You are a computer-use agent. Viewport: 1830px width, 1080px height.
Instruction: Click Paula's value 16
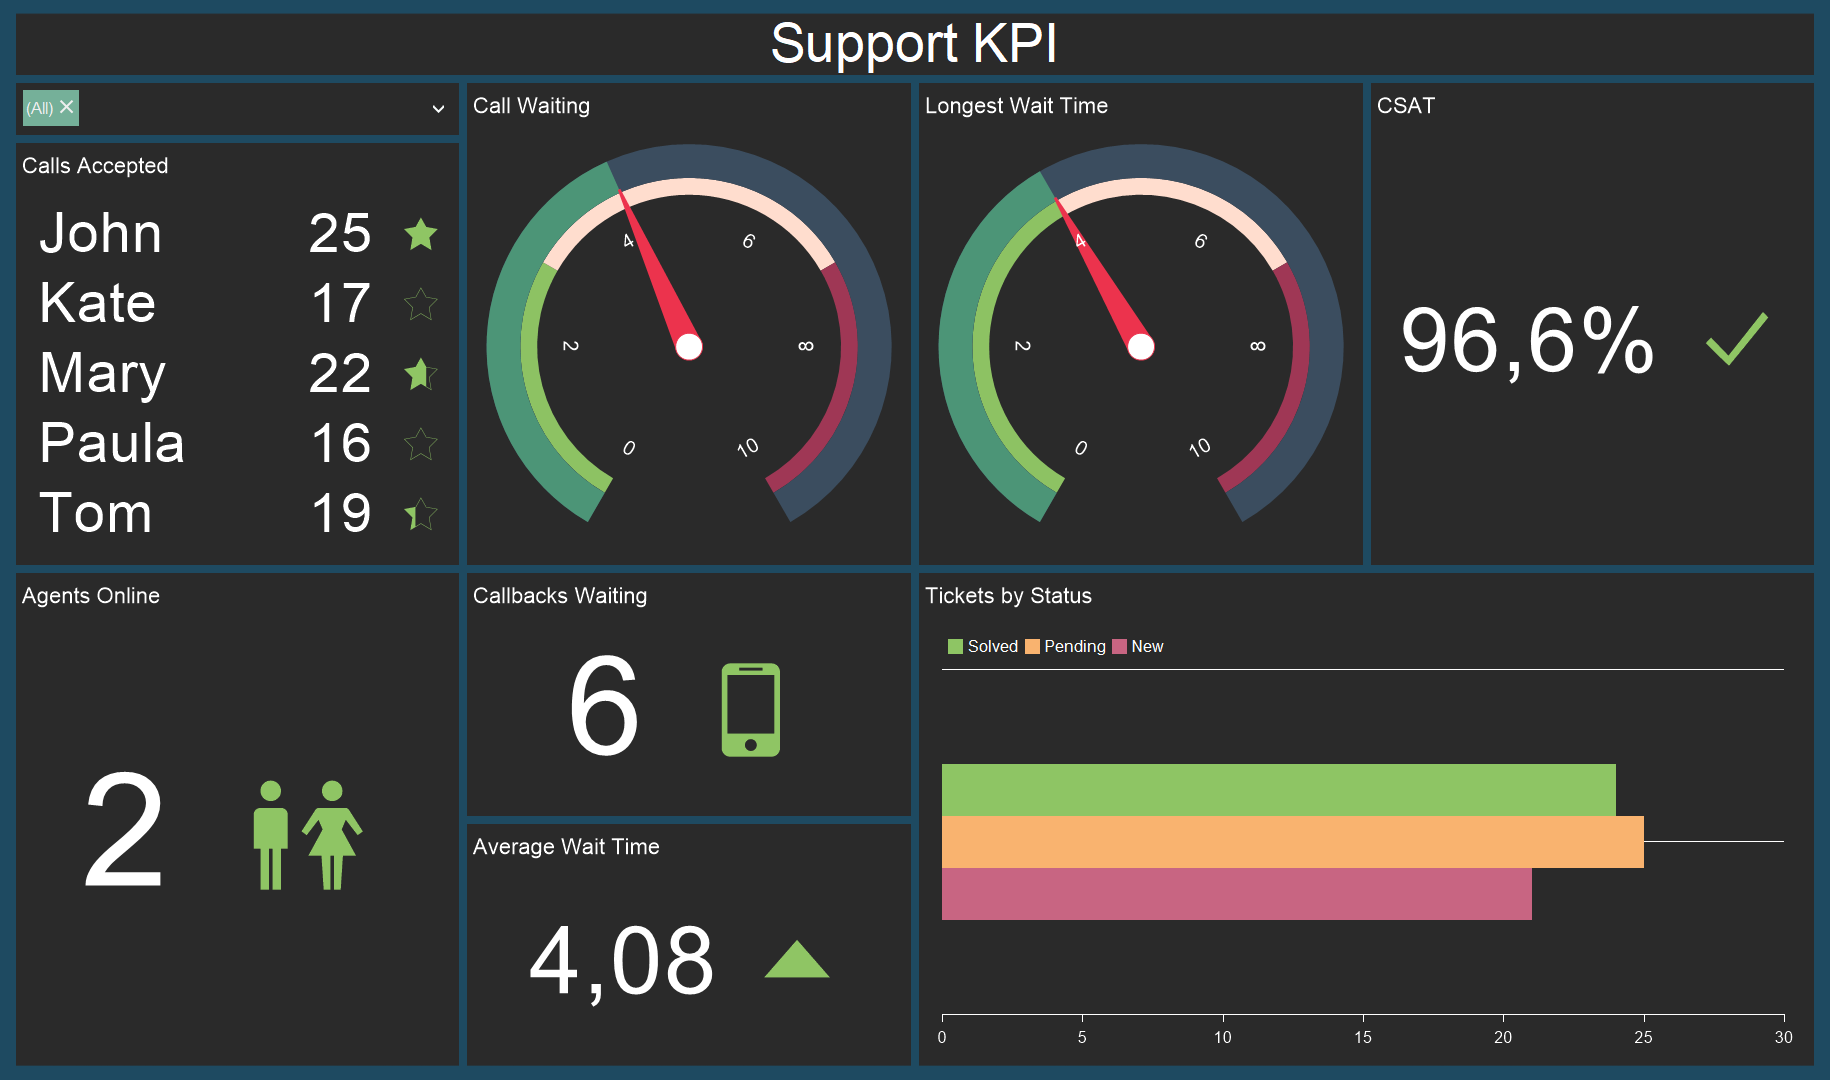coord(341,444)
